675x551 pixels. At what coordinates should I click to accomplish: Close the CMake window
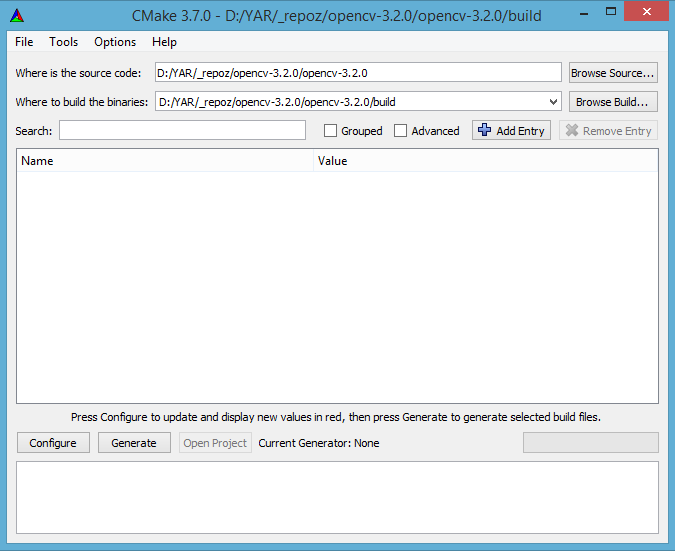pyautogui.click(x=647, y=11)
